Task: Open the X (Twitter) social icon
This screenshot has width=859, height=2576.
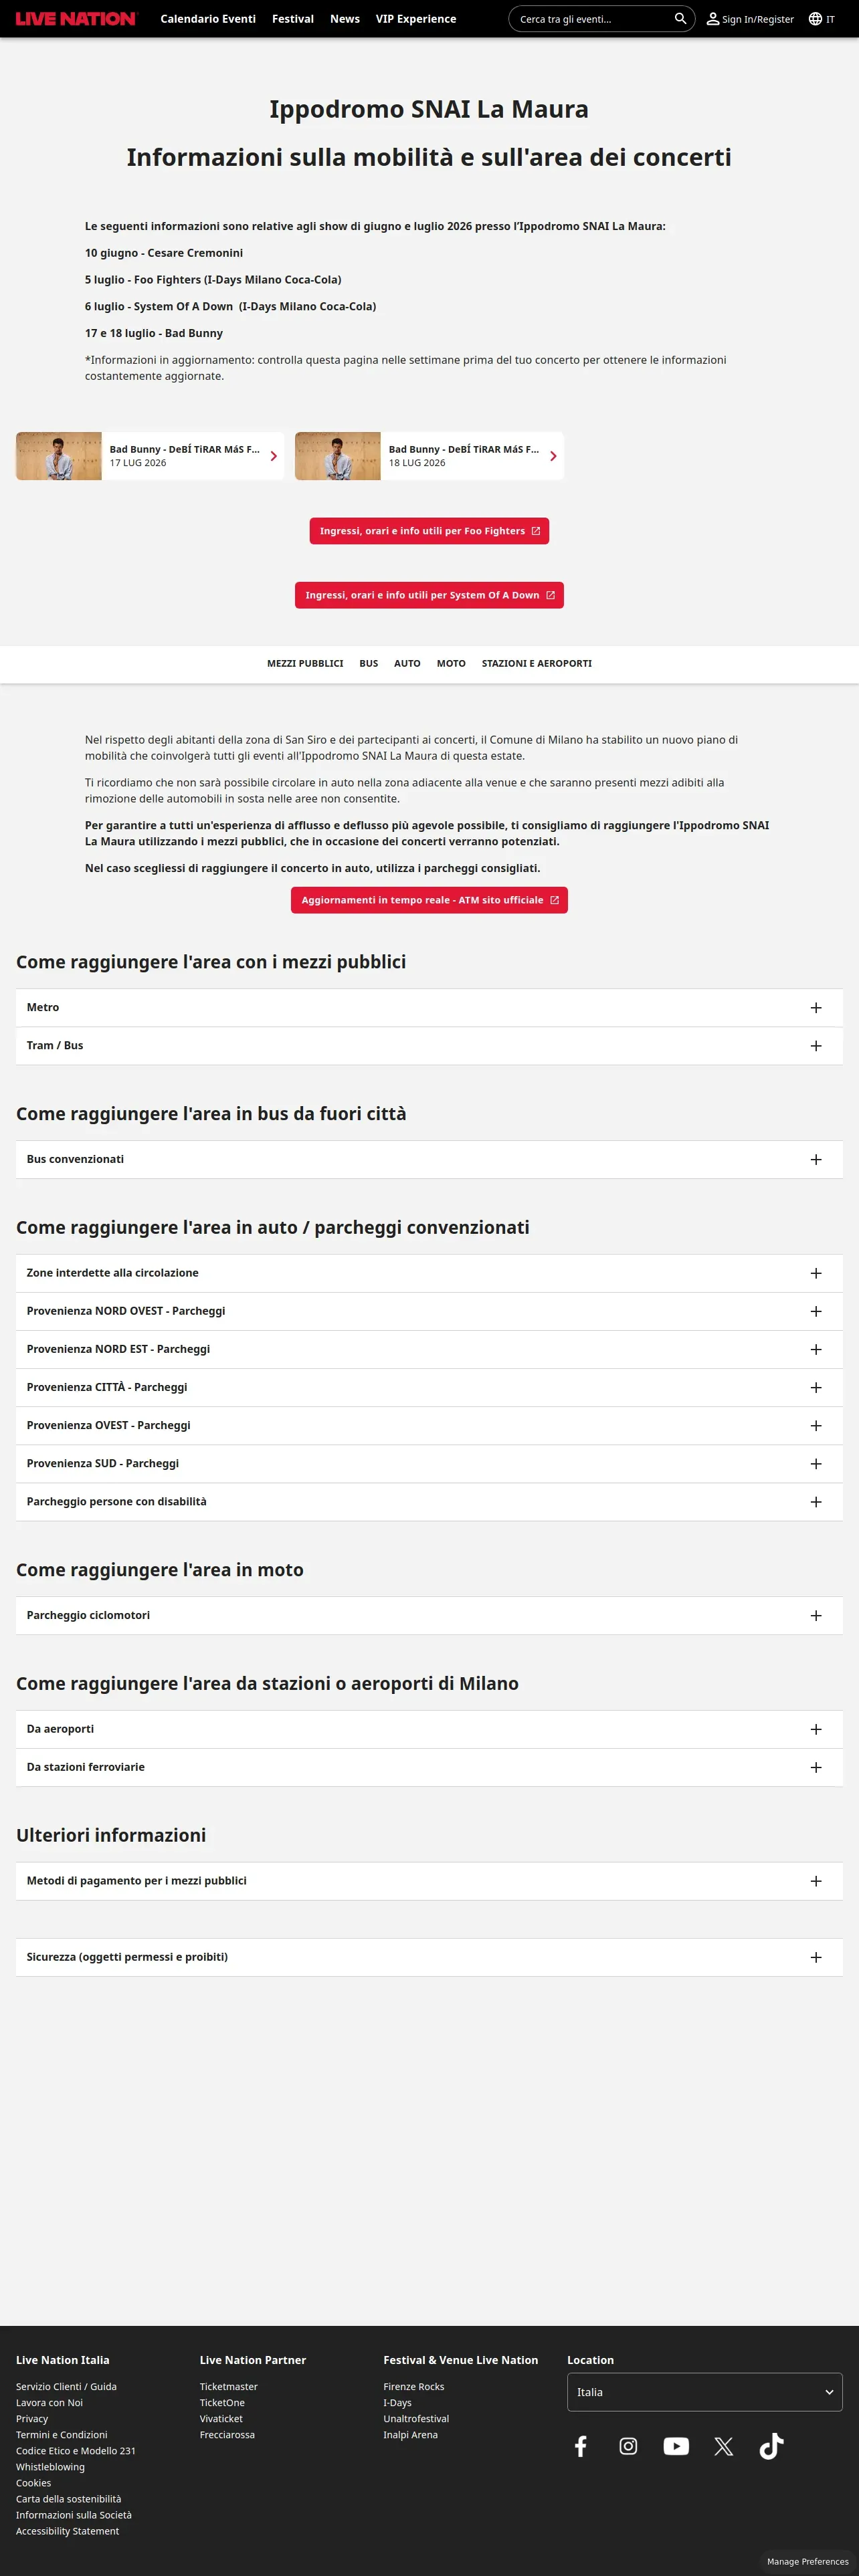Action: [724, 2446]
